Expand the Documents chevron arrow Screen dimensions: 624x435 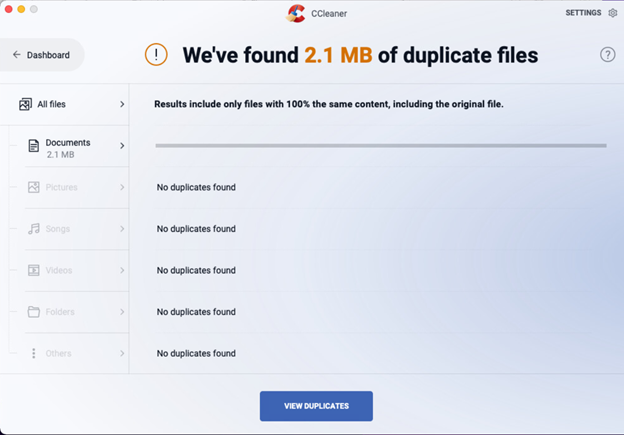coord(122,146)
